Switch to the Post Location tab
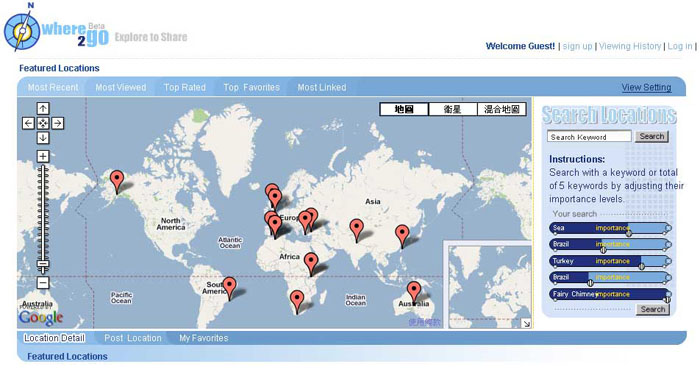 coord(133,338)
